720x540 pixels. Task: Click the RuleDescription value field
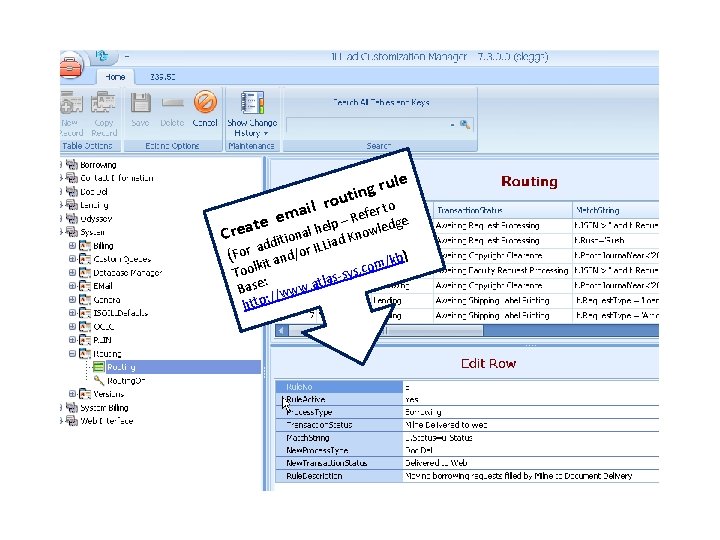tap(531, 476)
